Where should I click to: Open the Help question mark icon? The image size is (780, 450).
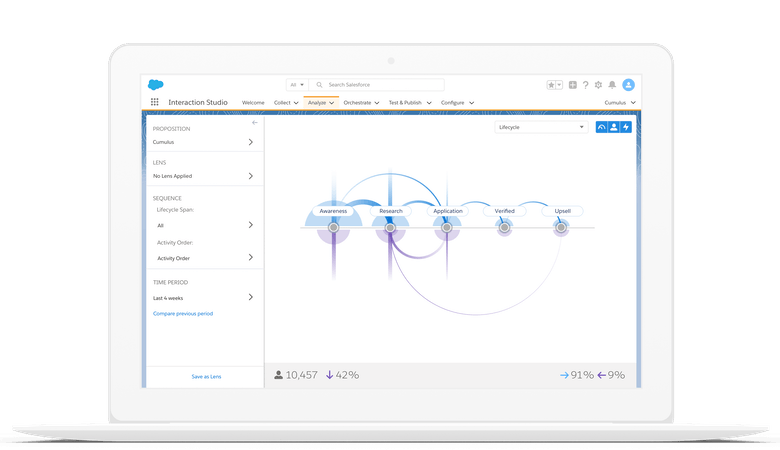pyautogui.click(x=585, y=85)
